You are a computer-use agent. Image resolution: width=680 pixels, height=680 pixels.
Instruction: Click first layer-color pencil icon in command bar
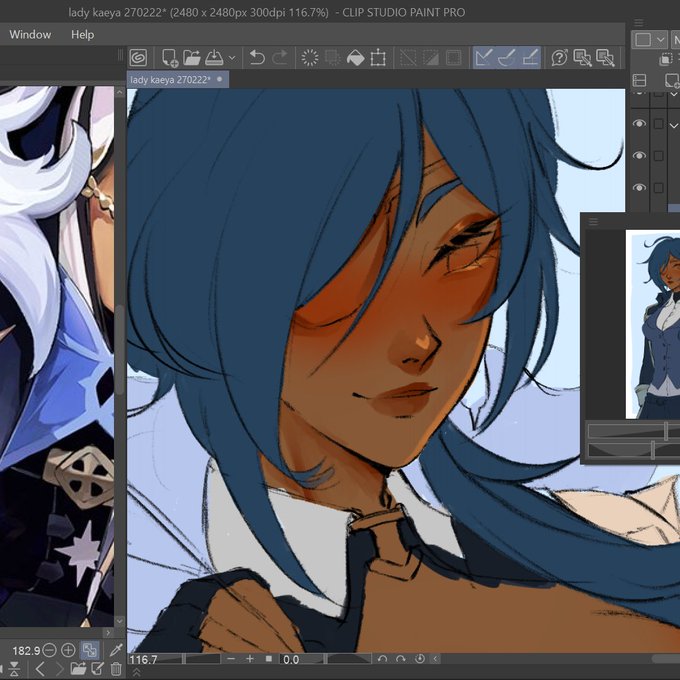582,58
